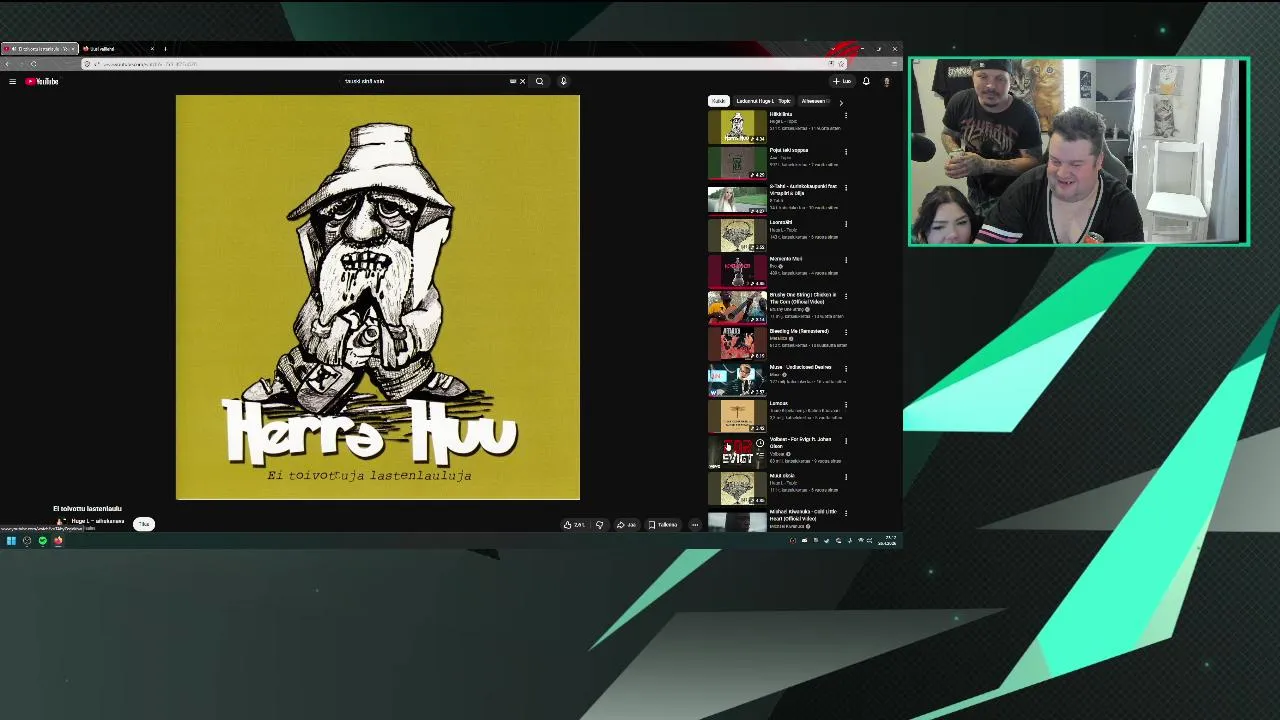Play 'Bleeding Me (Remastered)' thumbnail
Image resolution: width=1280 pixels, height=720 pixels.
coord(737,343)
